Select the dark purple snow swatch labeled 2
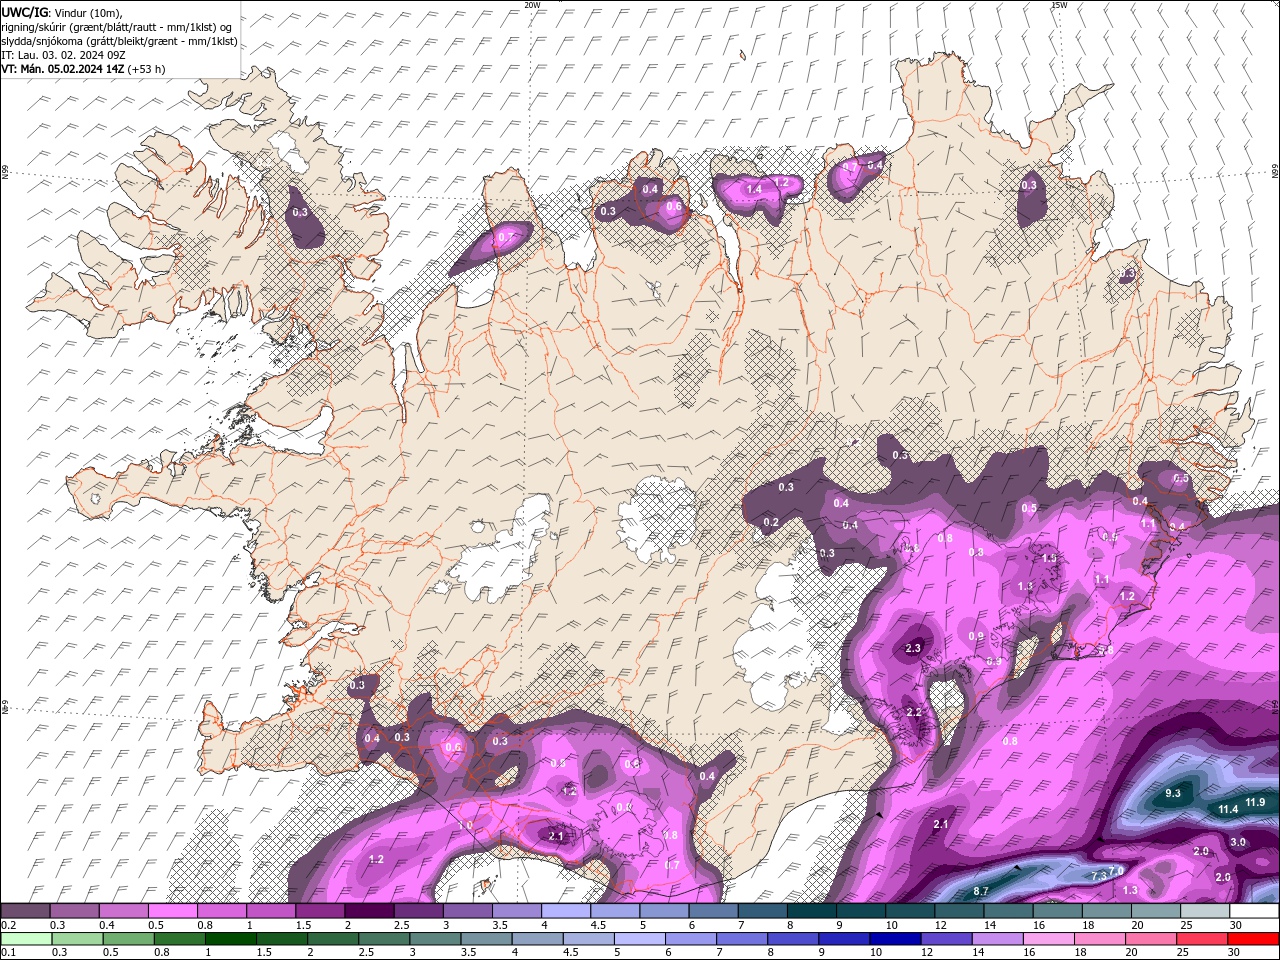This screenshot has height=960, width=1280. [x=369, y=911]
